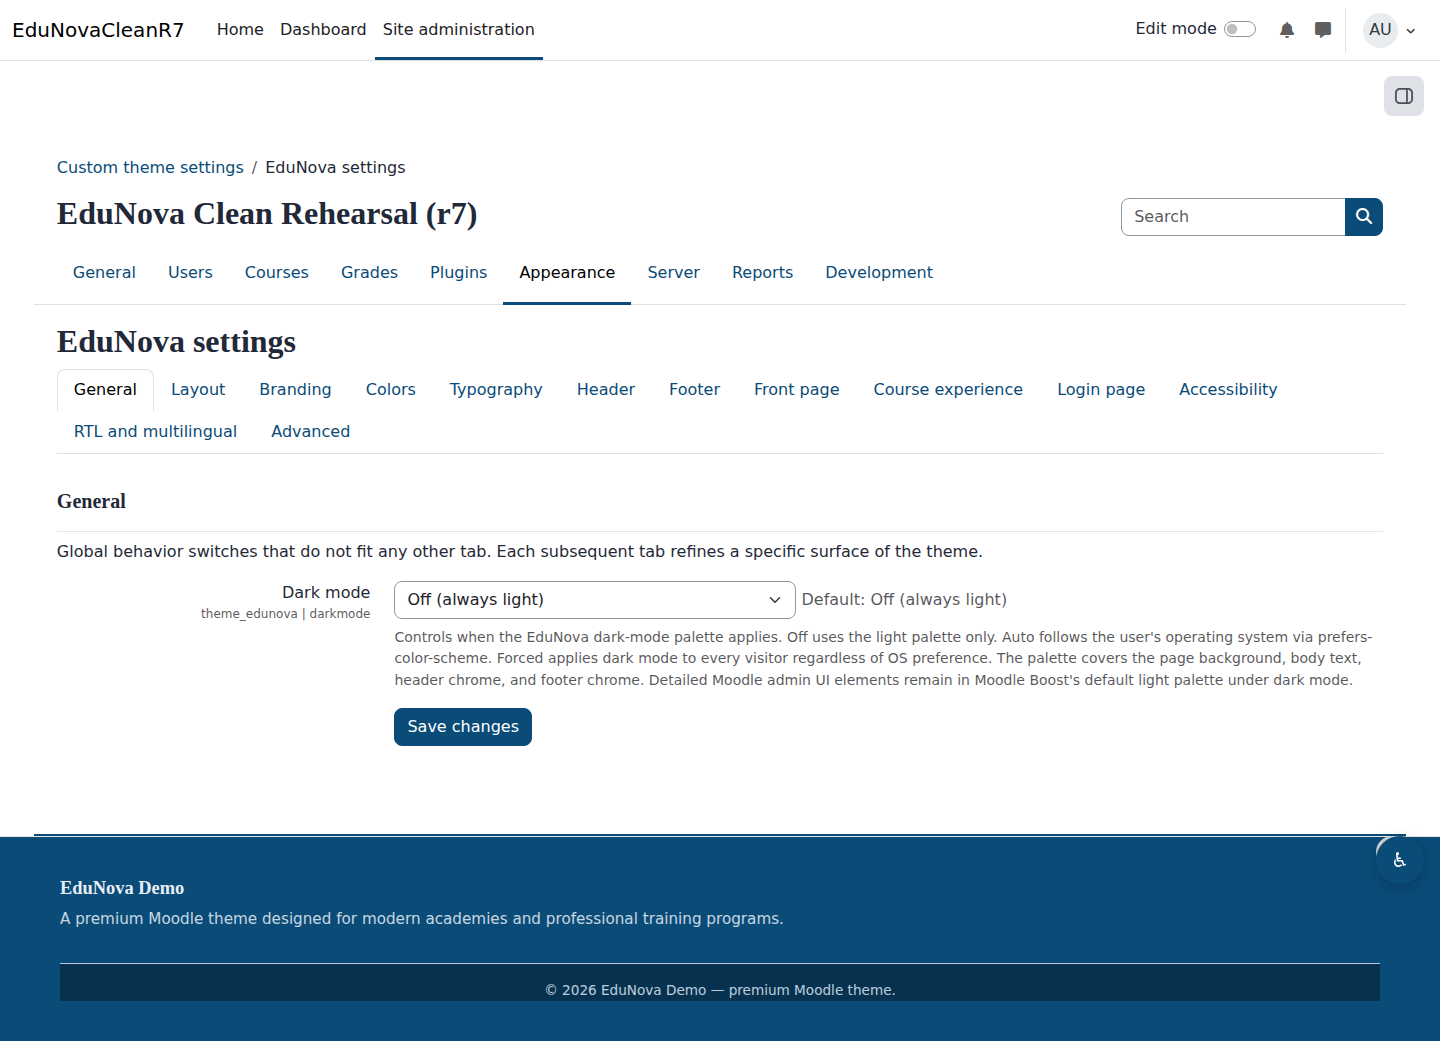This screenshot has height=1063, width=1440.
Task: Click the Dark mode setting label
Action: [x=326, y=593]
